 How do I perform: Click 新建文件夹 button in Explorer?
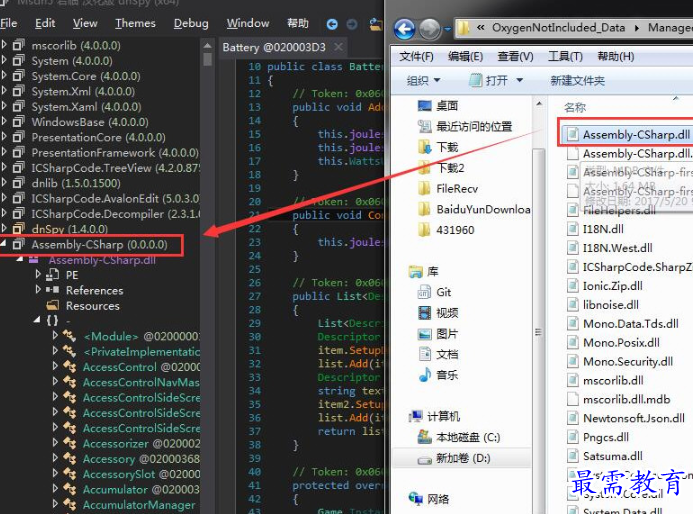577,80
